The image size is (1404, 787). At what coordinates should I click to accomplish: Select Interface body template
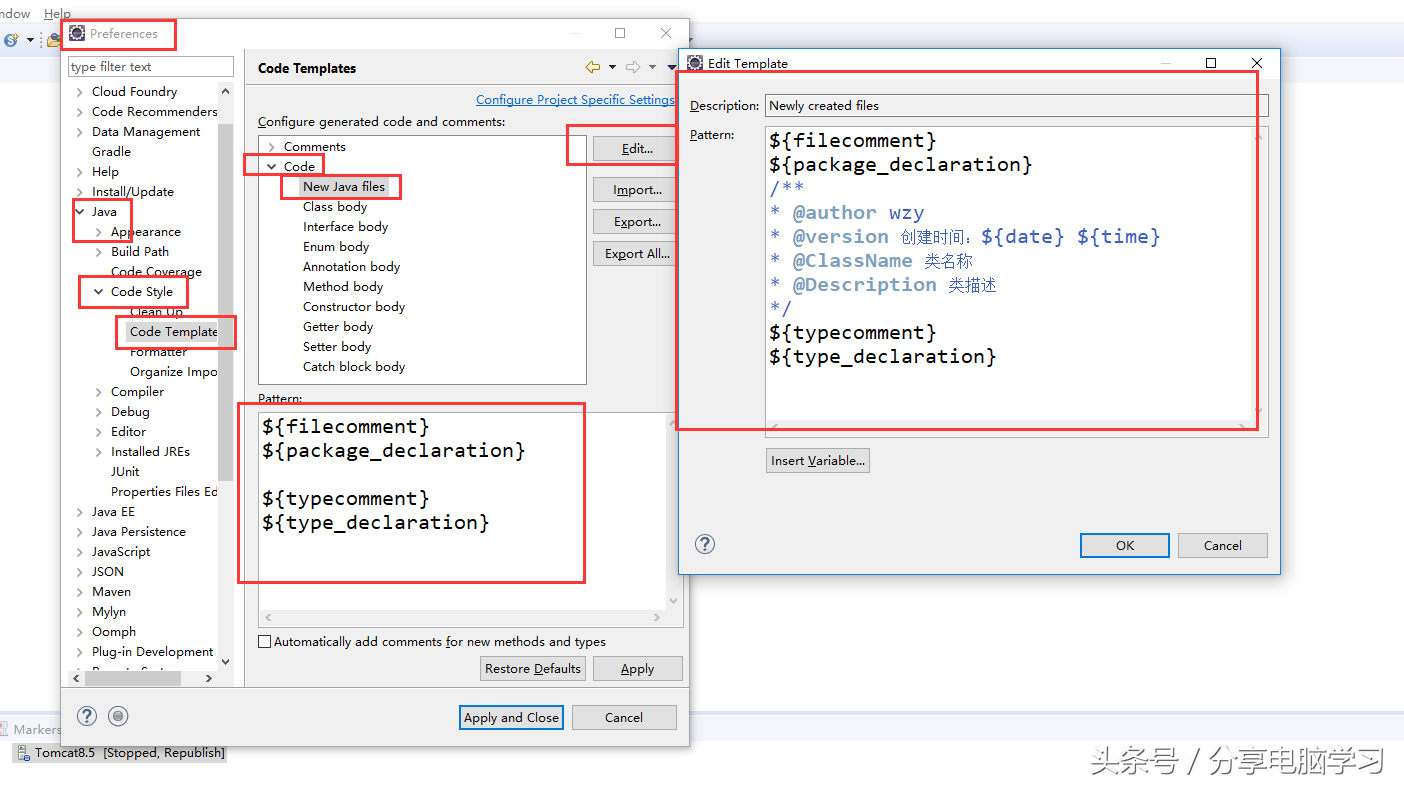[345, 227]
